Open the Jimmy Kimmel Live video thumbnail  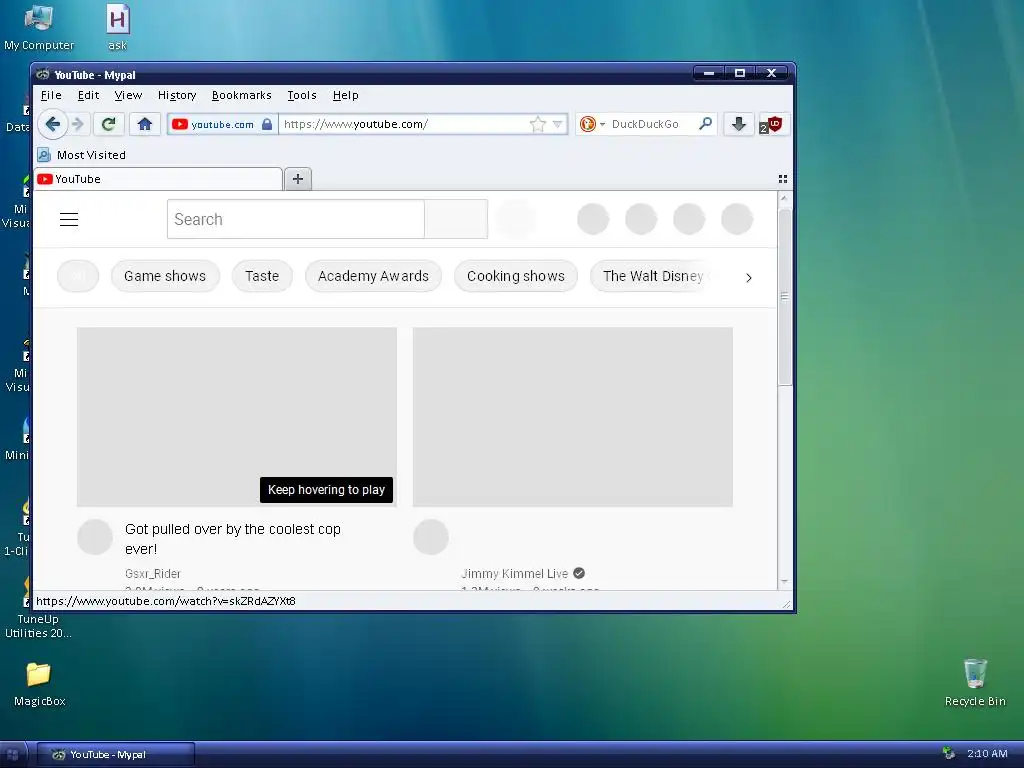tap(573, 417)
